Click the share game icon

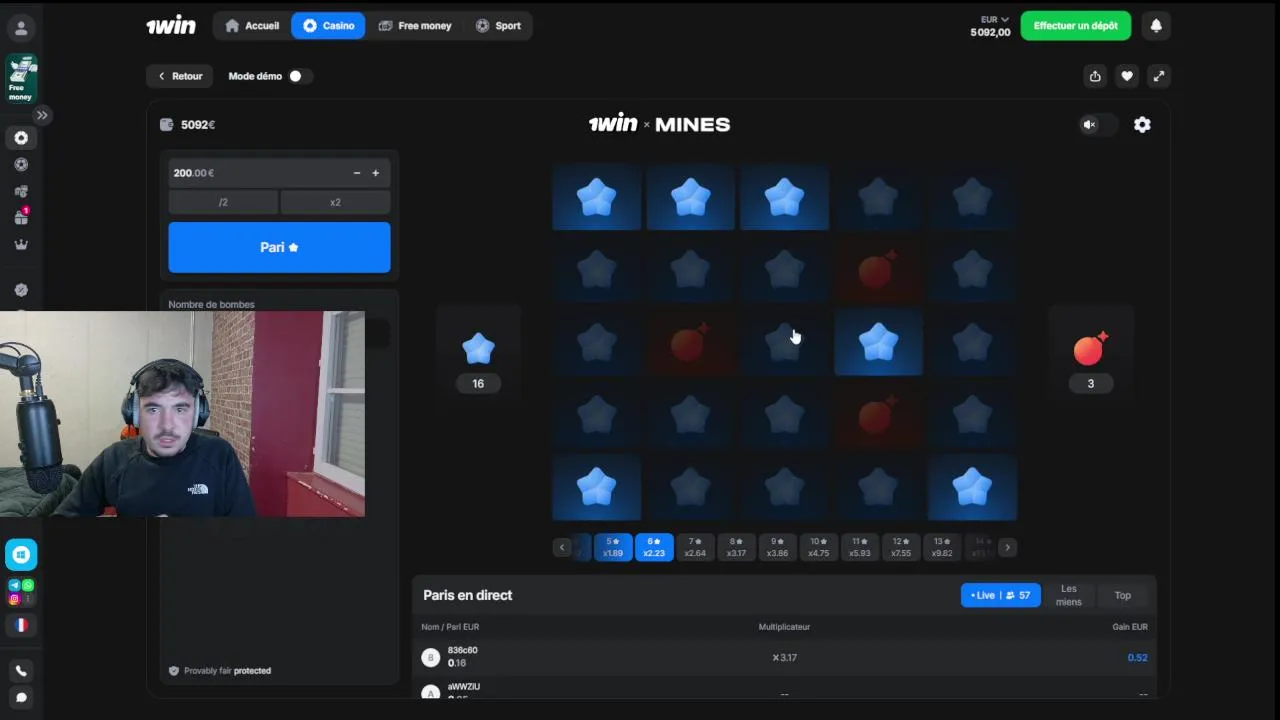pyautogui.click(x=1095, y=76)
